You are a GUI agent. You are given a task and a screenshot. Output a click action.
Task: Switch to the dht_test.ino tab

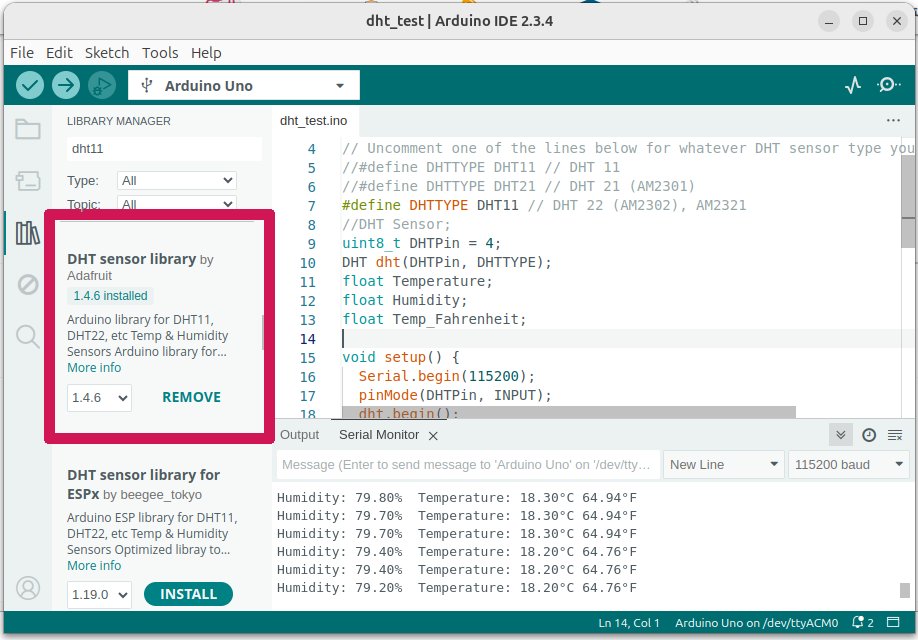coord(313,121)
